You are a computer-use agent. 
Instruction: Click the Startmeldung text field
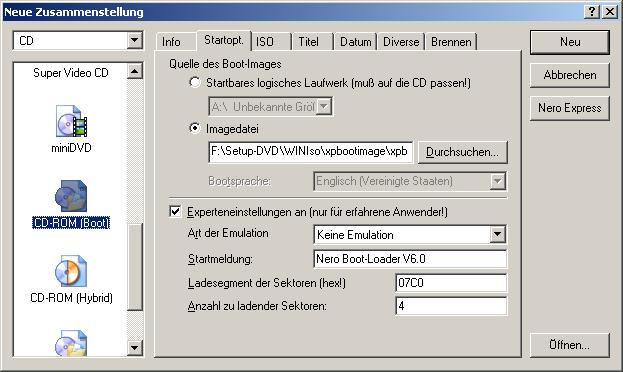point(410,259)
